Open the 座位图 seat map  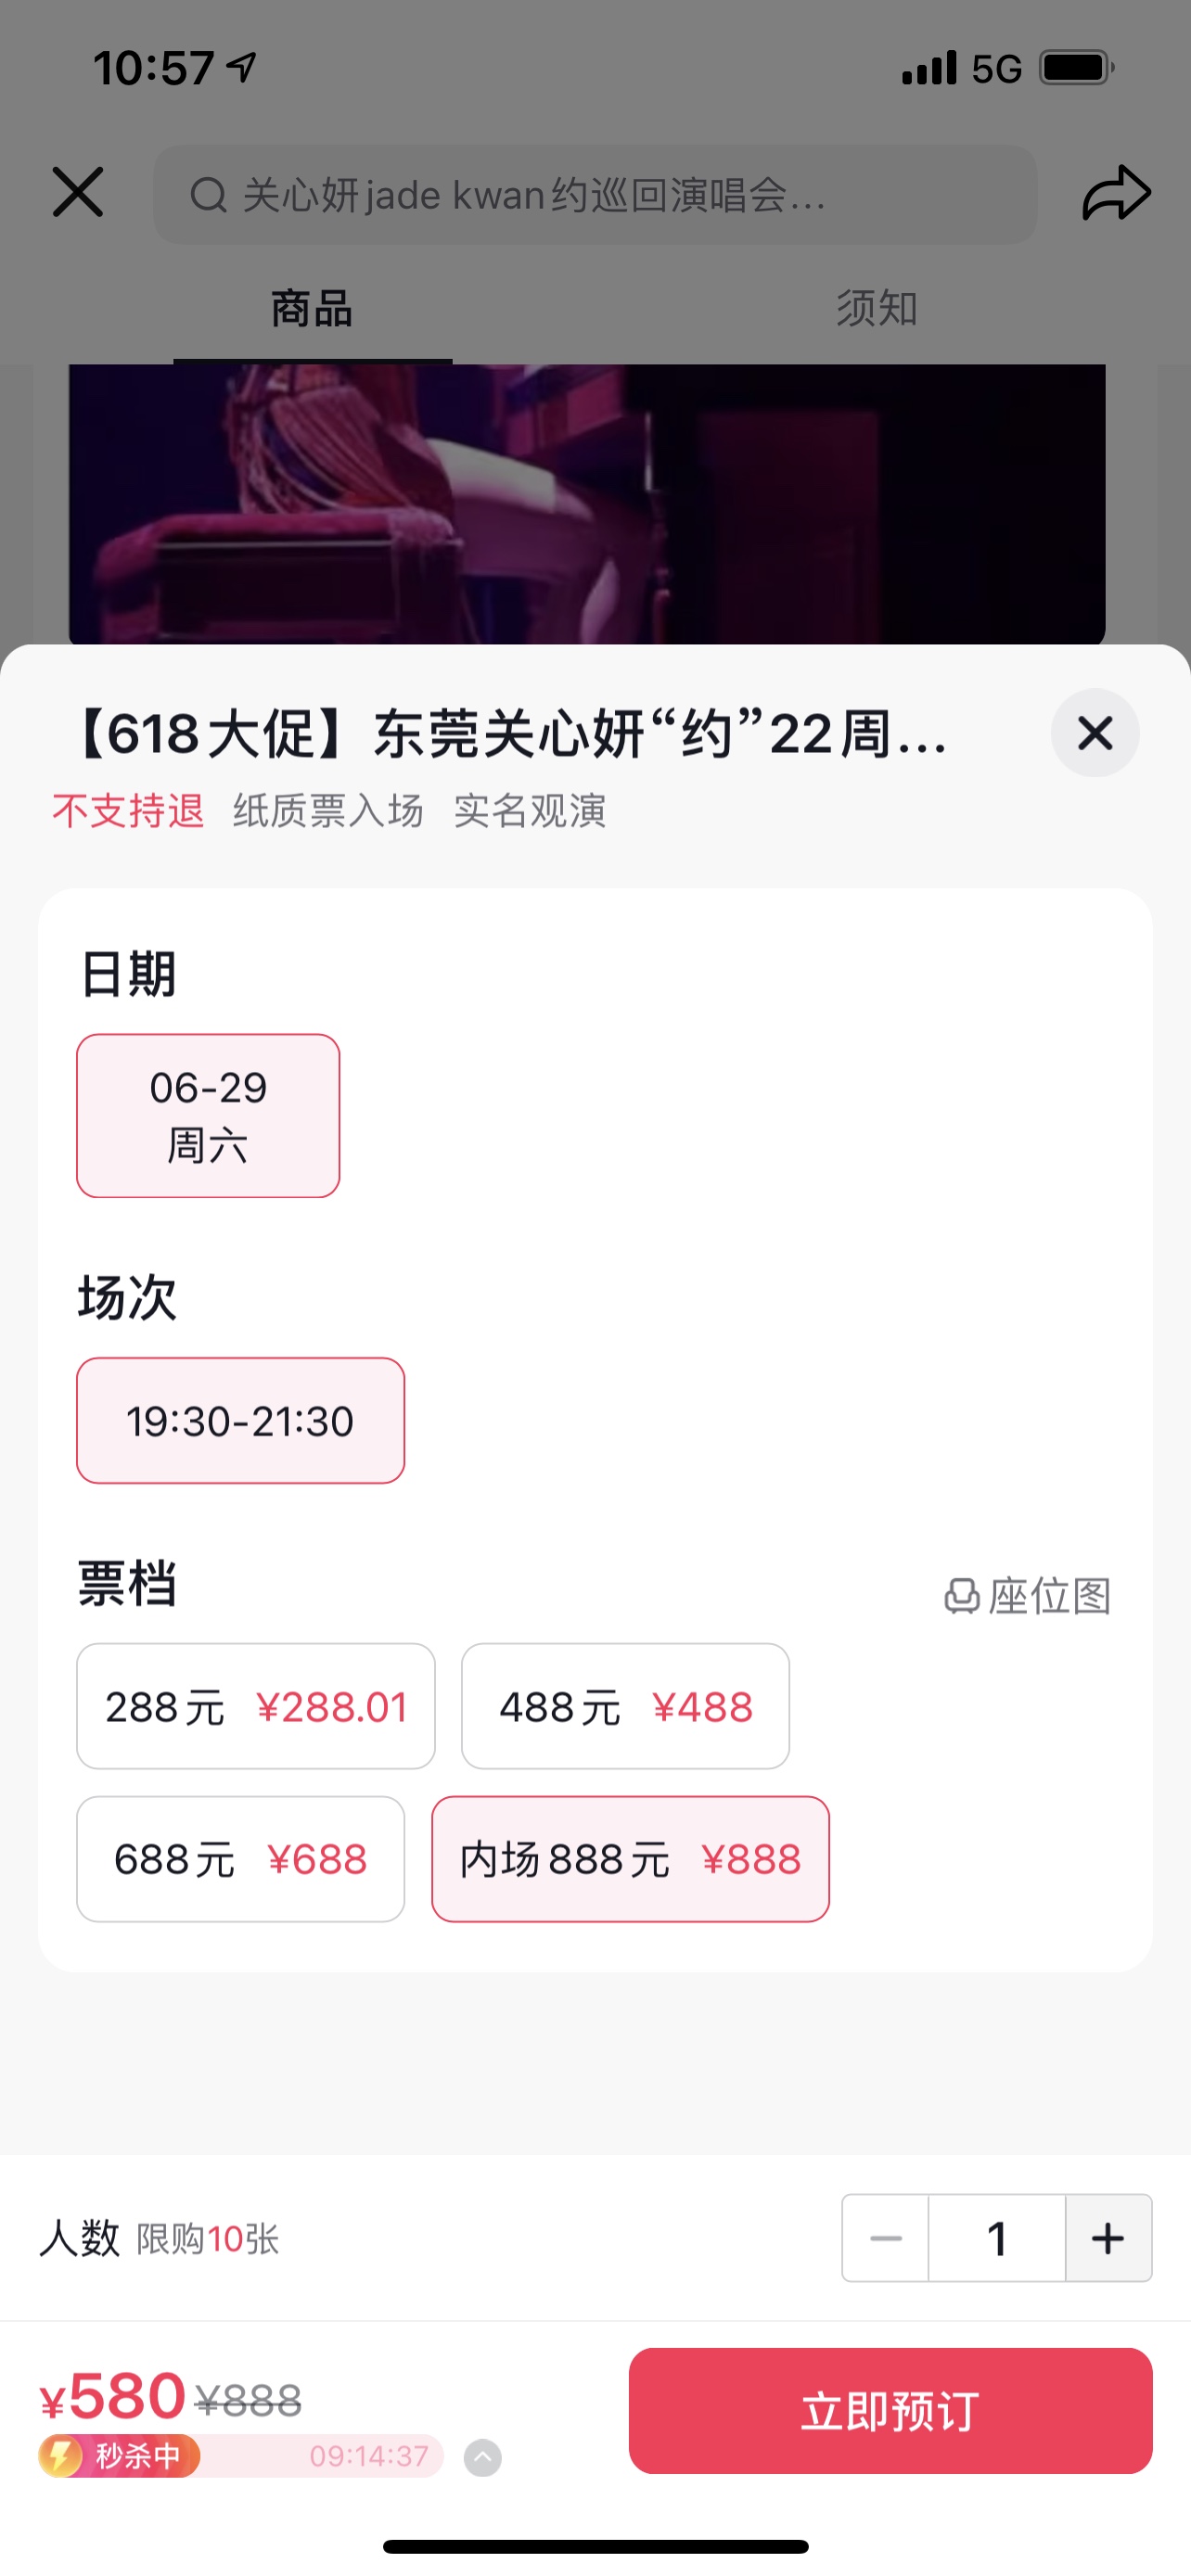pyautogui.click(x=1028, y=1596)
